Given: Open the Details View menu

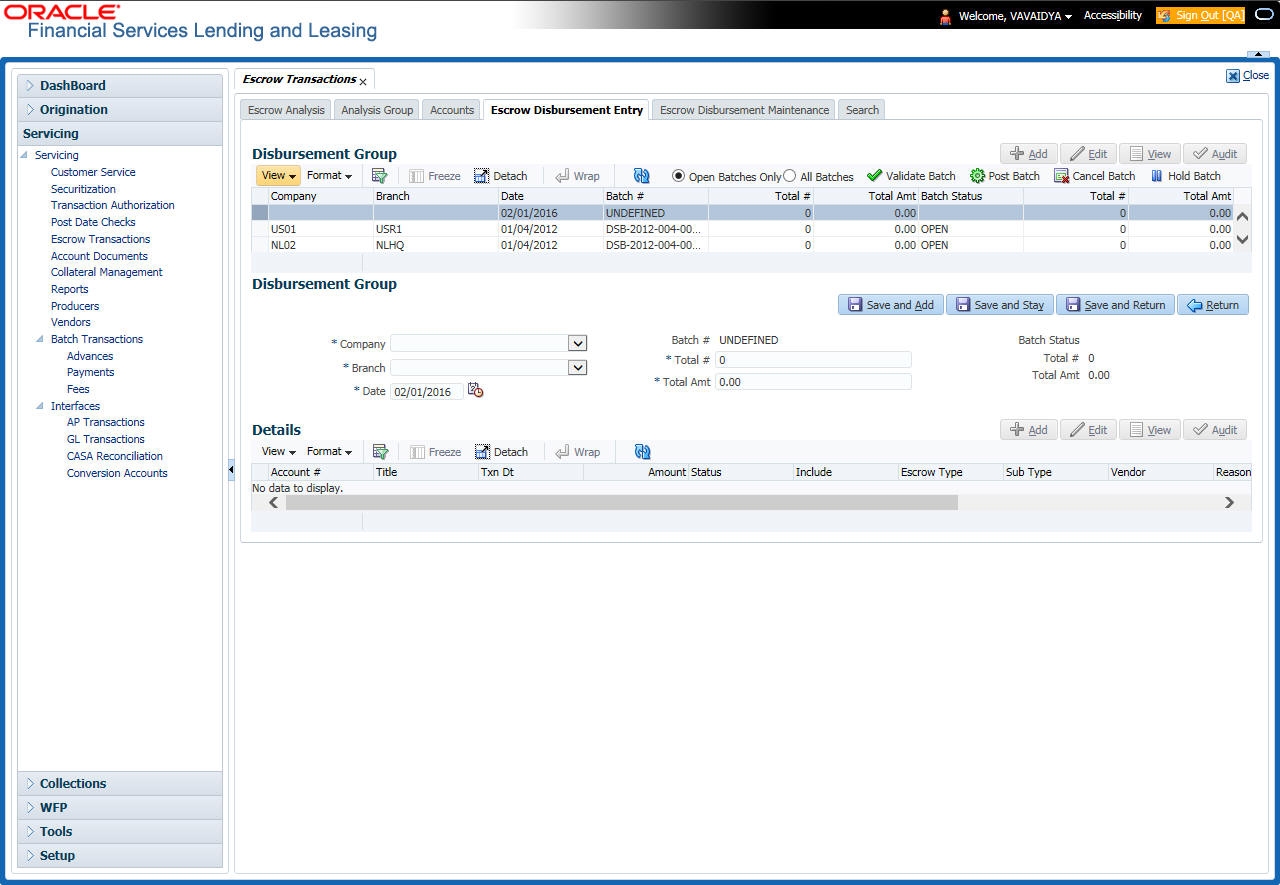Looking at the screenshot, I should [x=278, y=452].
